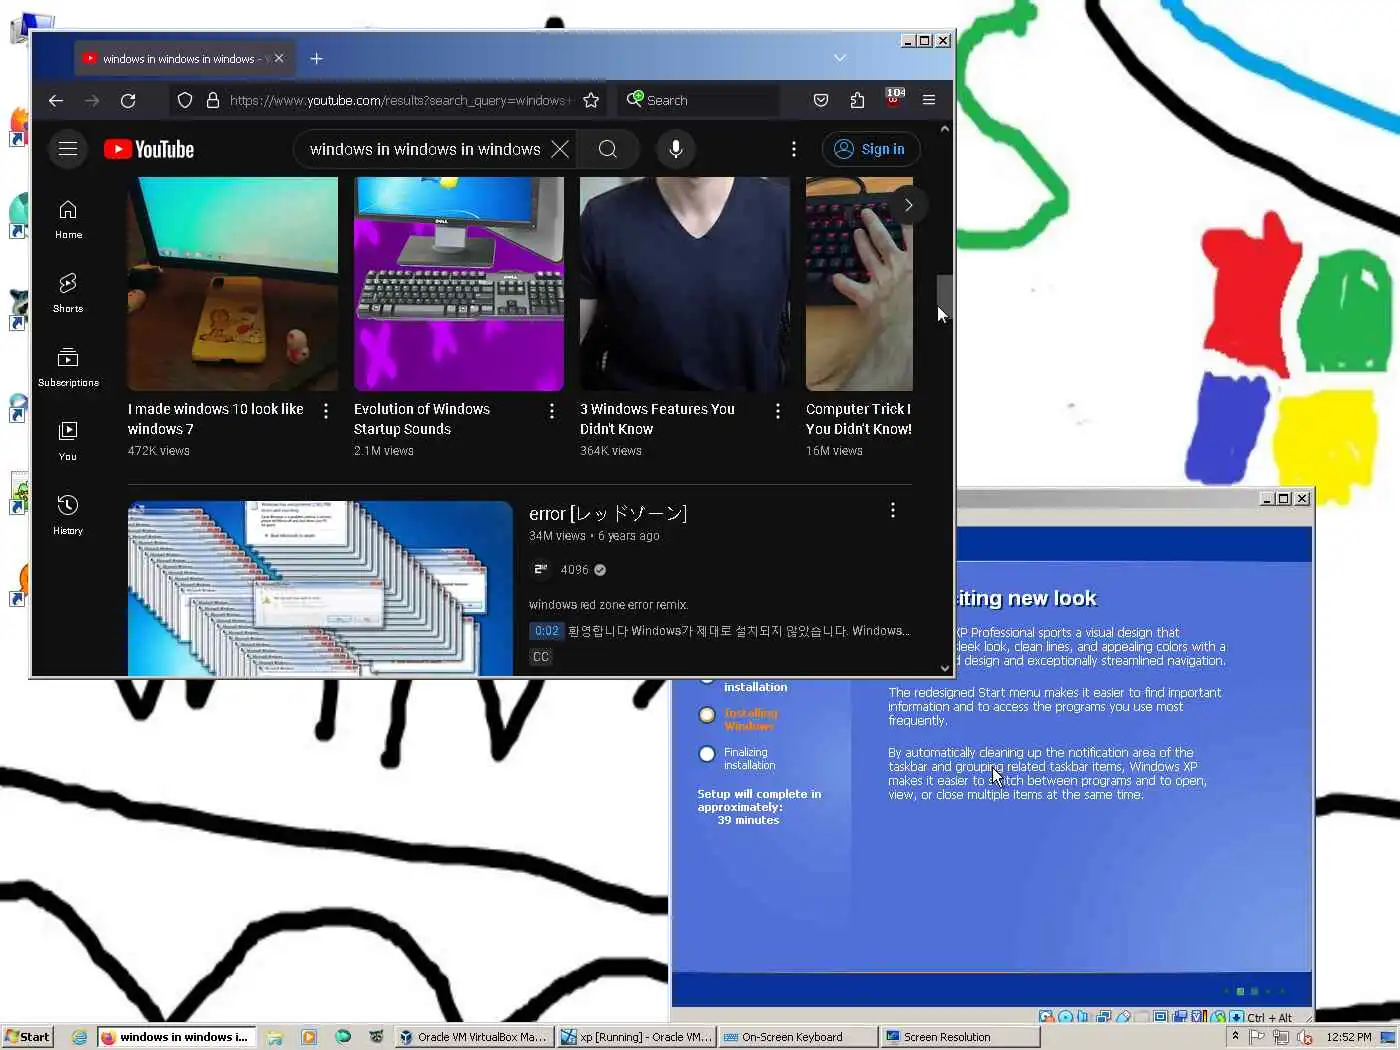Open options for Evolution of Windows video
Image resolution: width=1400 pixels, height=1050 pixels.
point(552,411)
